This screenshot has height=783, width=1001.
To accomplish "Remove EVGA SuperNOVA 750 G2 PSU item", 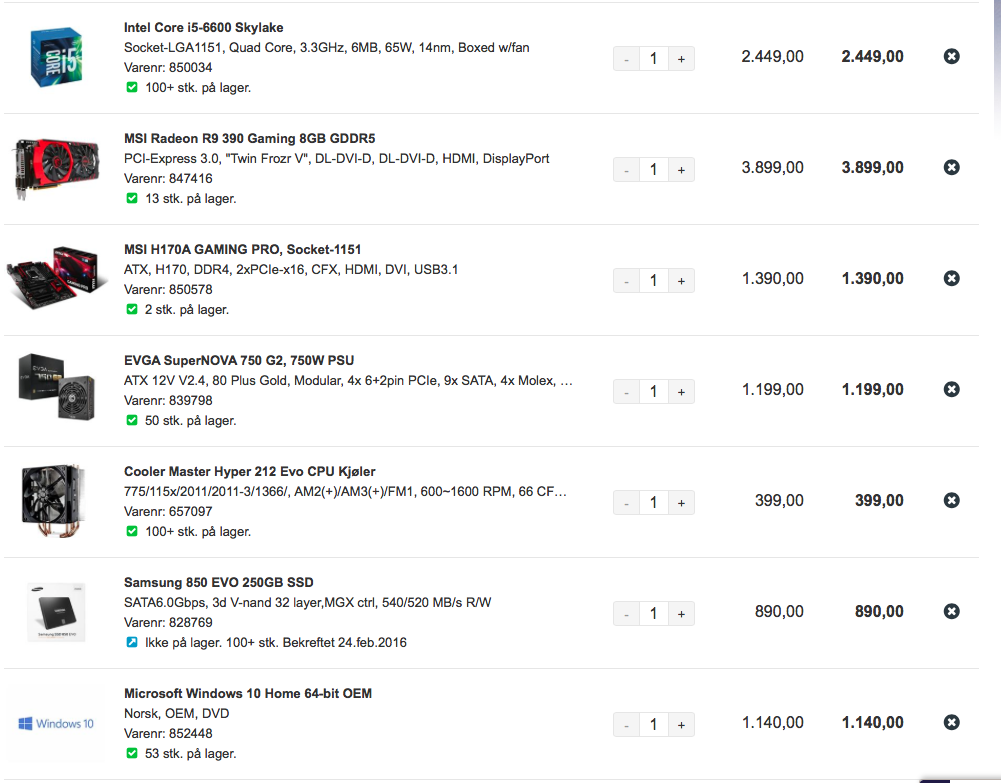I will [x=951, y=389].
